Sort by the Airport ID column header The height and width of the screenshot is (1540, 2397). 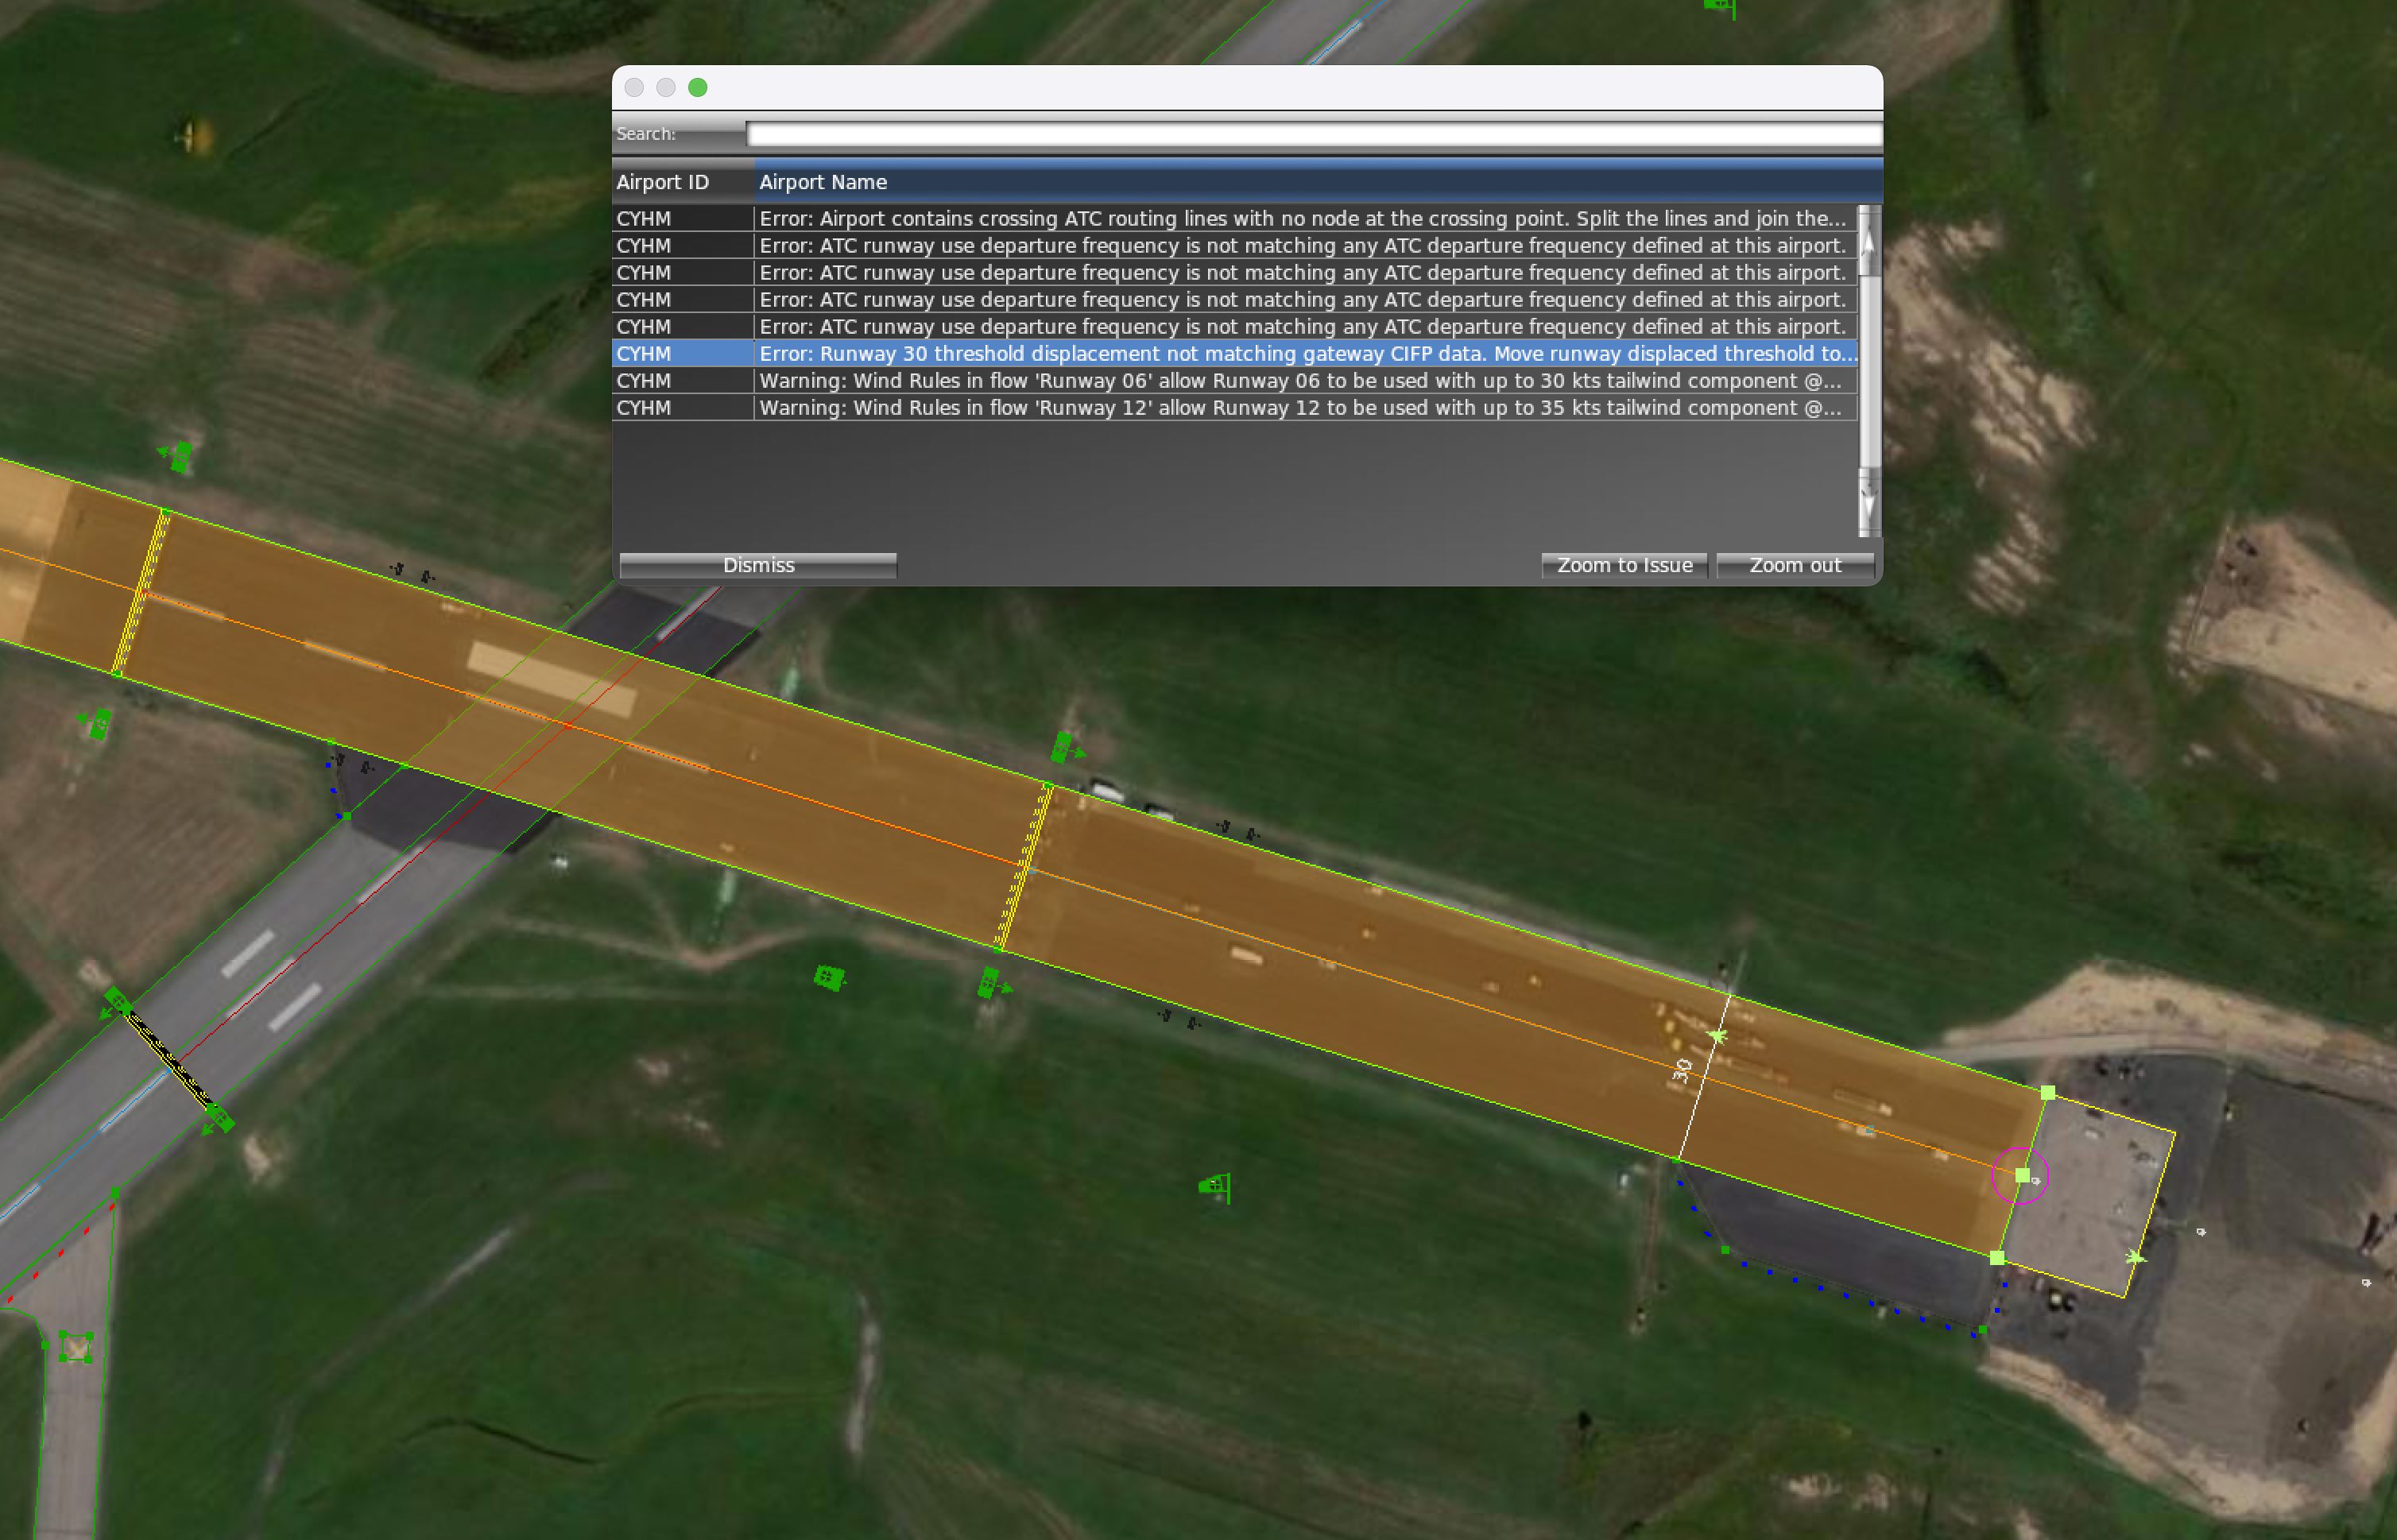(682, 182)
